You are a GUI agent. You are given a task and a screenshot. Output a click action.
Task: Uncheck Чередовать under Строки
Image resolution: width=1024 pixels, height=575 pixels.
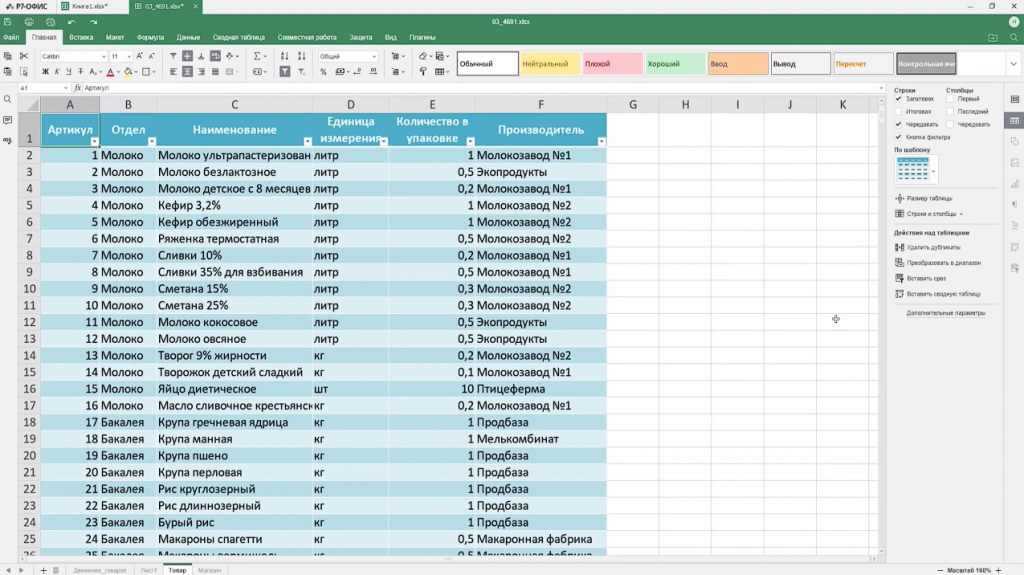point(898,124)
